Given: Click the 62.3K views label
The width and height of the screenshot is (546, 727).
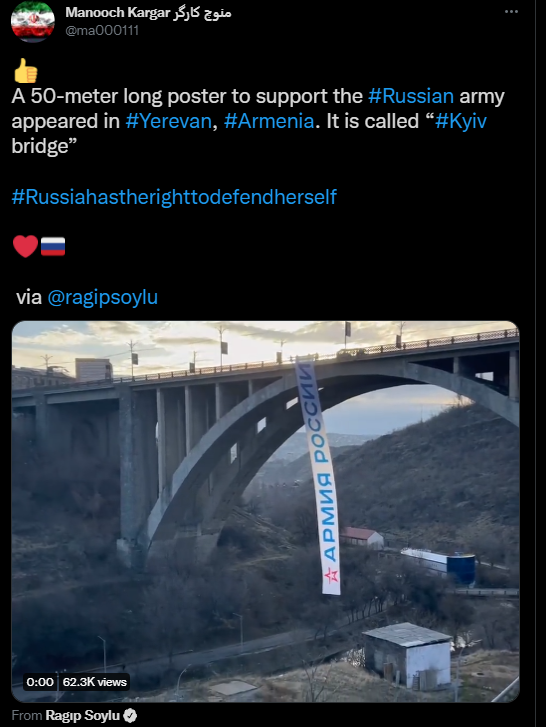Looking at the screenshot, I should click(95, 682).
